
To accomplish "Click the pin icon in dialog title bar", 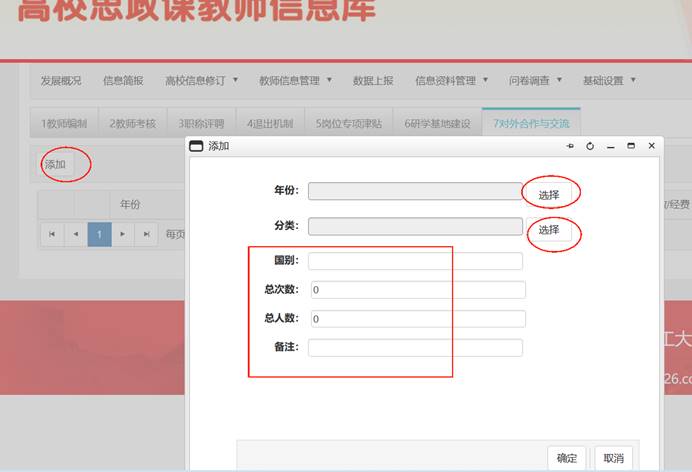I will pyautogui.click(x=570, y=146).
